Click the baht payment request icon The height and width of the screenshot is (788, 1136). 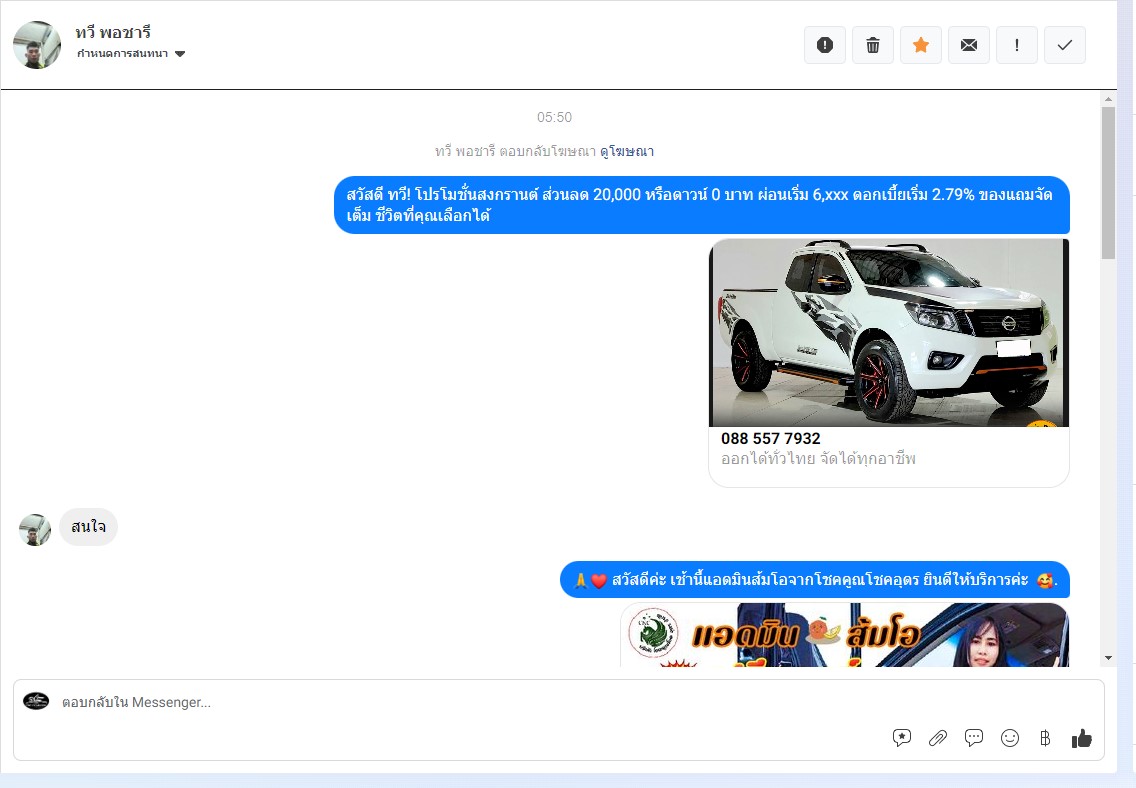click(x=1045, y=738)
